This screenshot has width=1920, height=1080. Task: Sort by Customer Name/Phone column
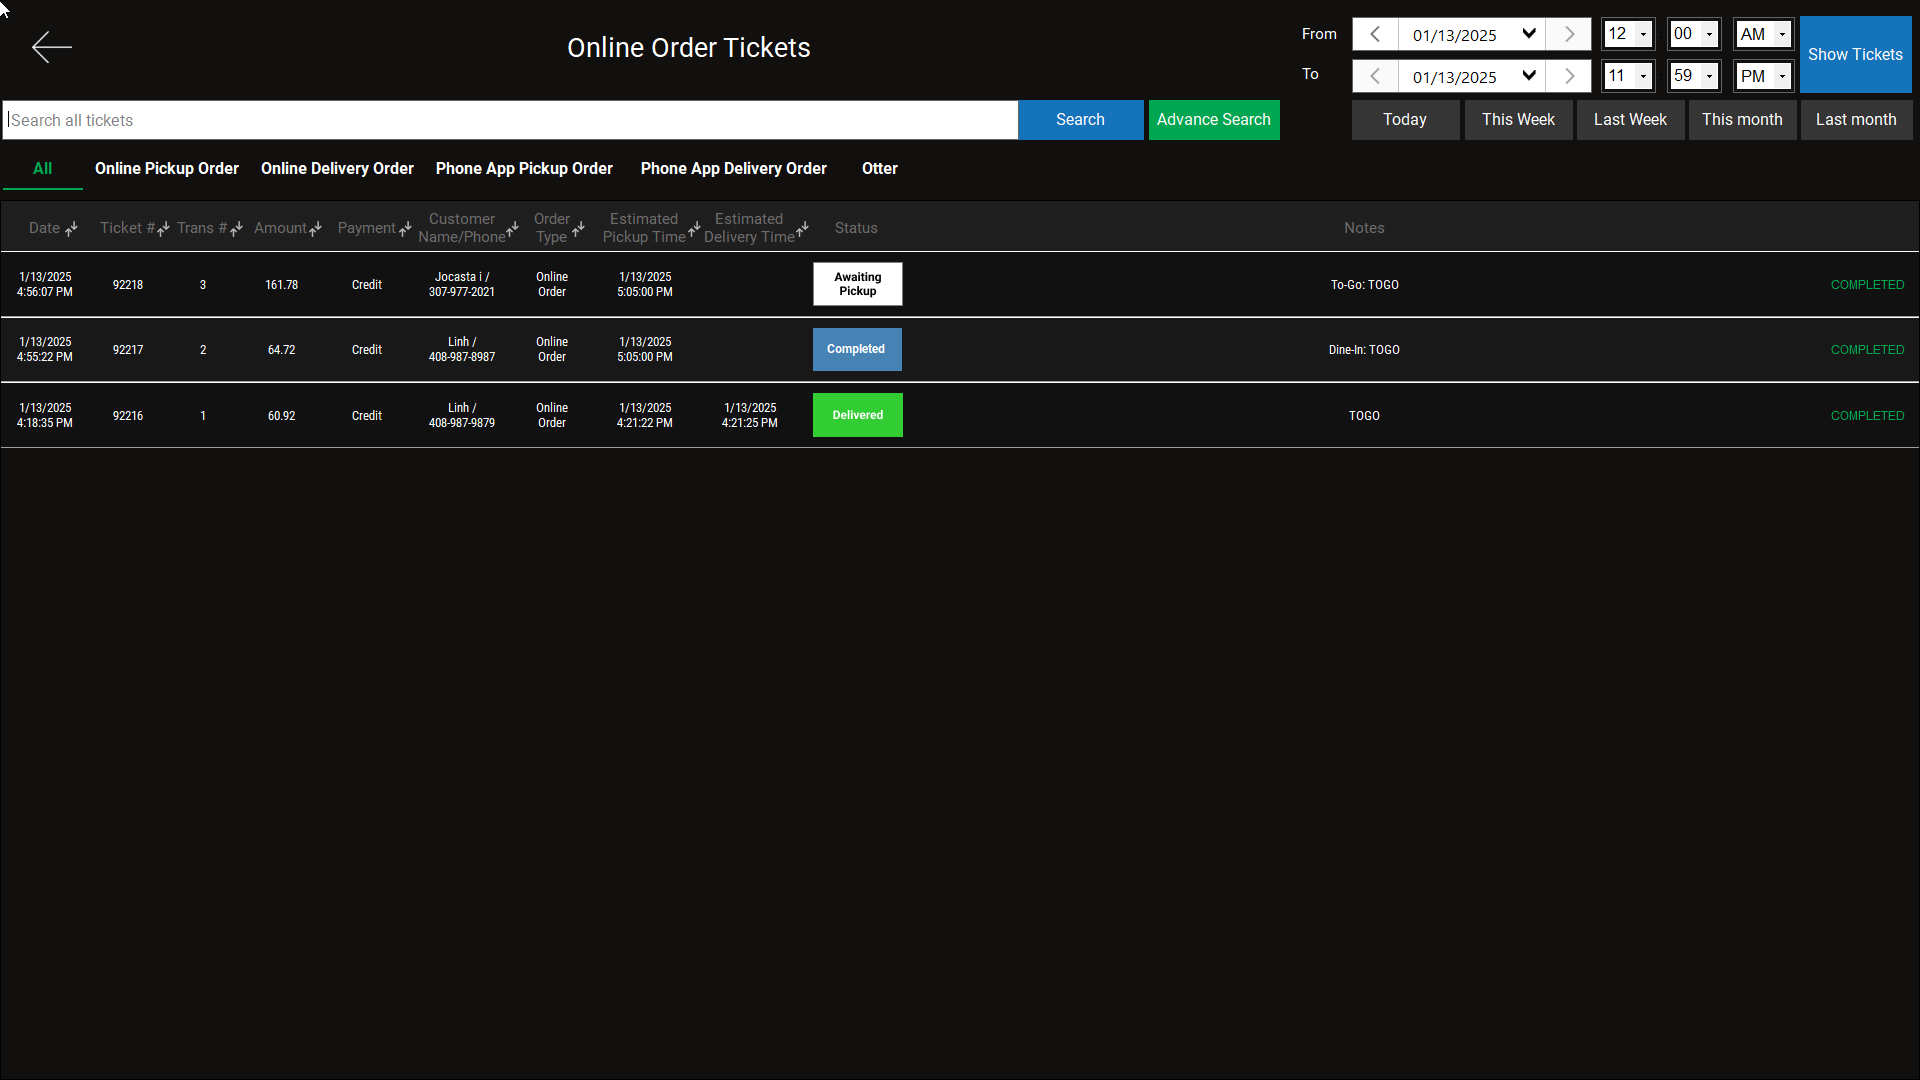(512, 227)
